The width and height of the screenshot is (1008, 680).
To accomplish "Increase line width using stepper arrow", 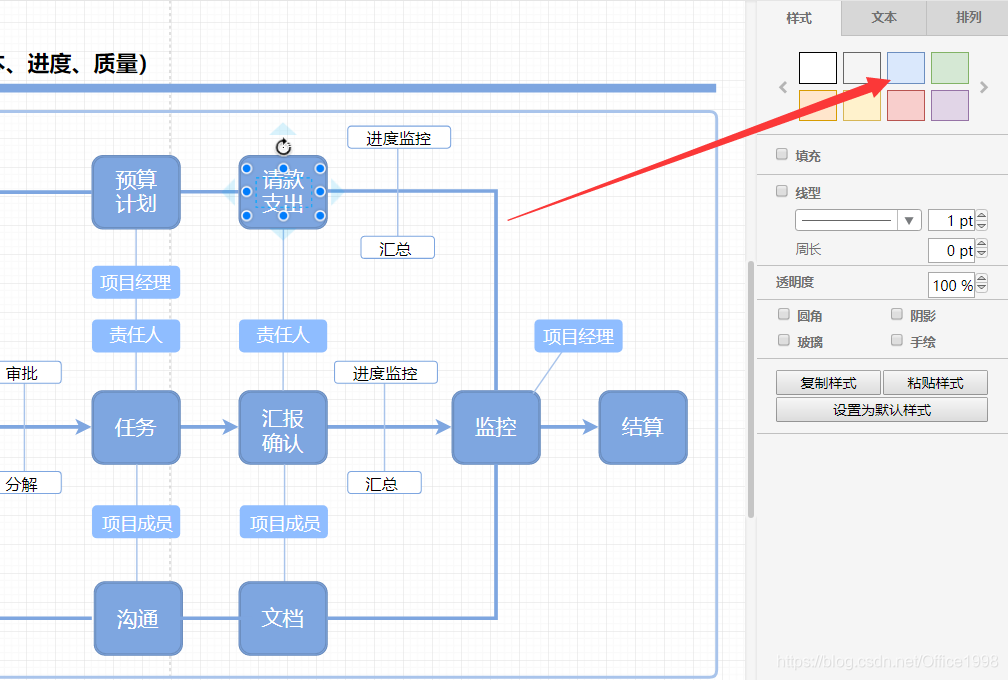I will click(982, 216).
